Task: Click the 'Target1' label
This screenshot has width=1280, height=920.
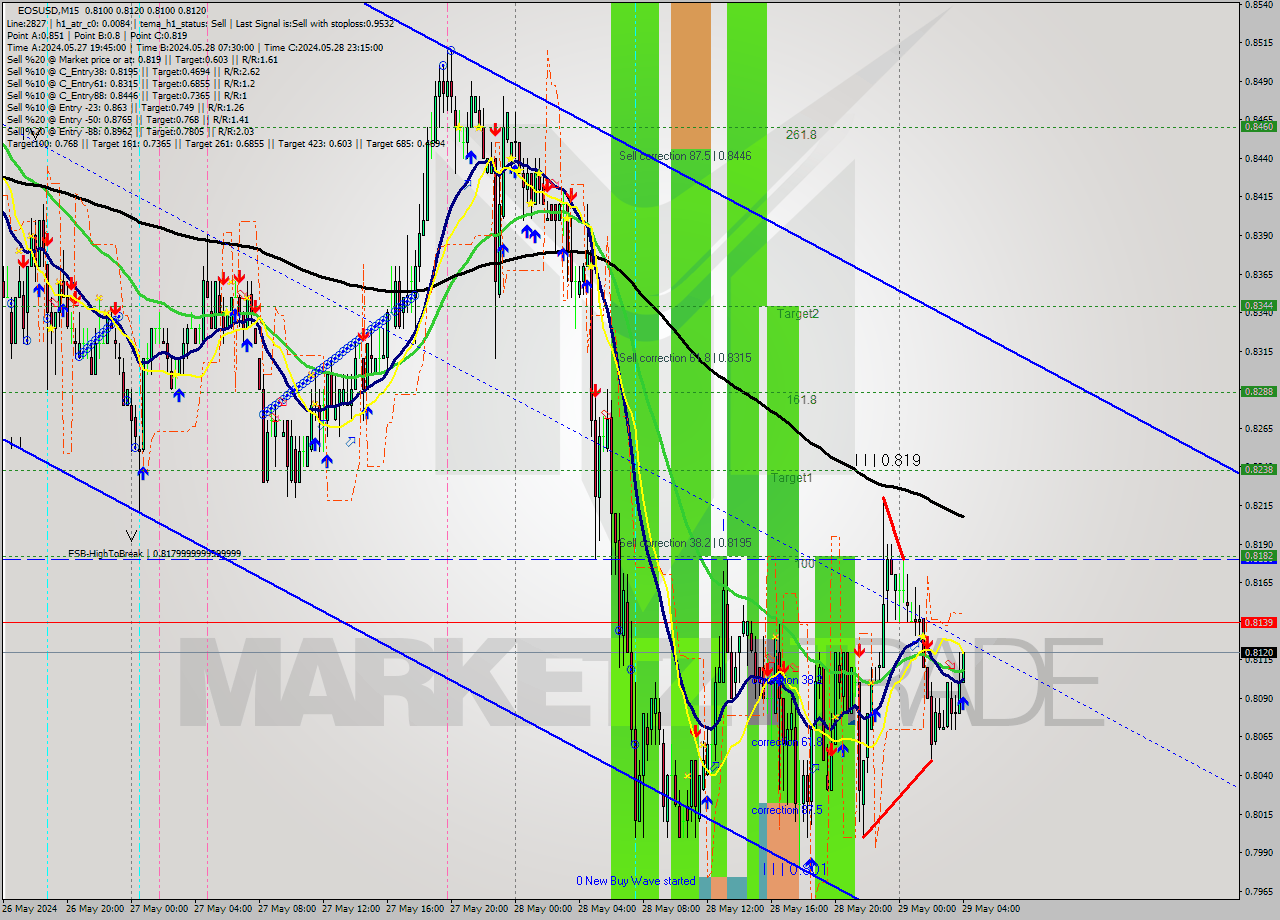Action: pyautogui.click(x=791, y=478)
